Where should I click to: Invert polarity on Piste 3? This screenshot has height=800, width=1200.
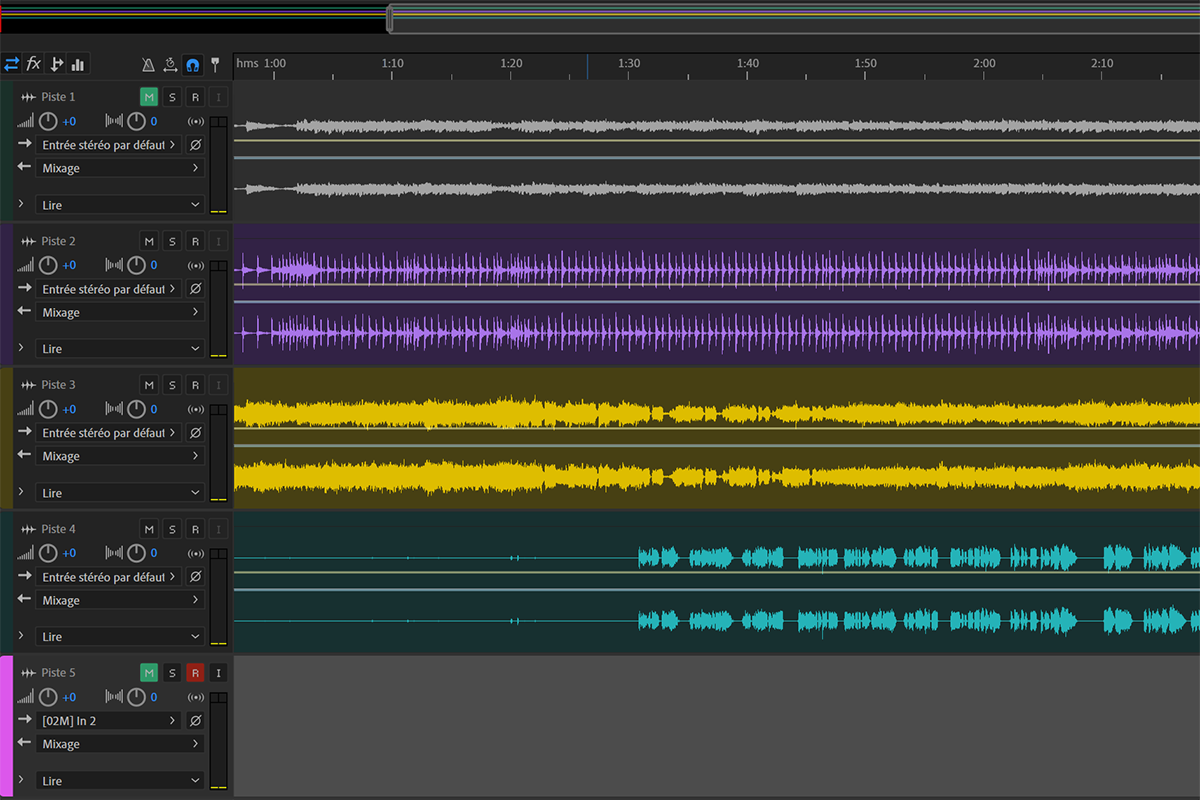[x=195, y=433]
